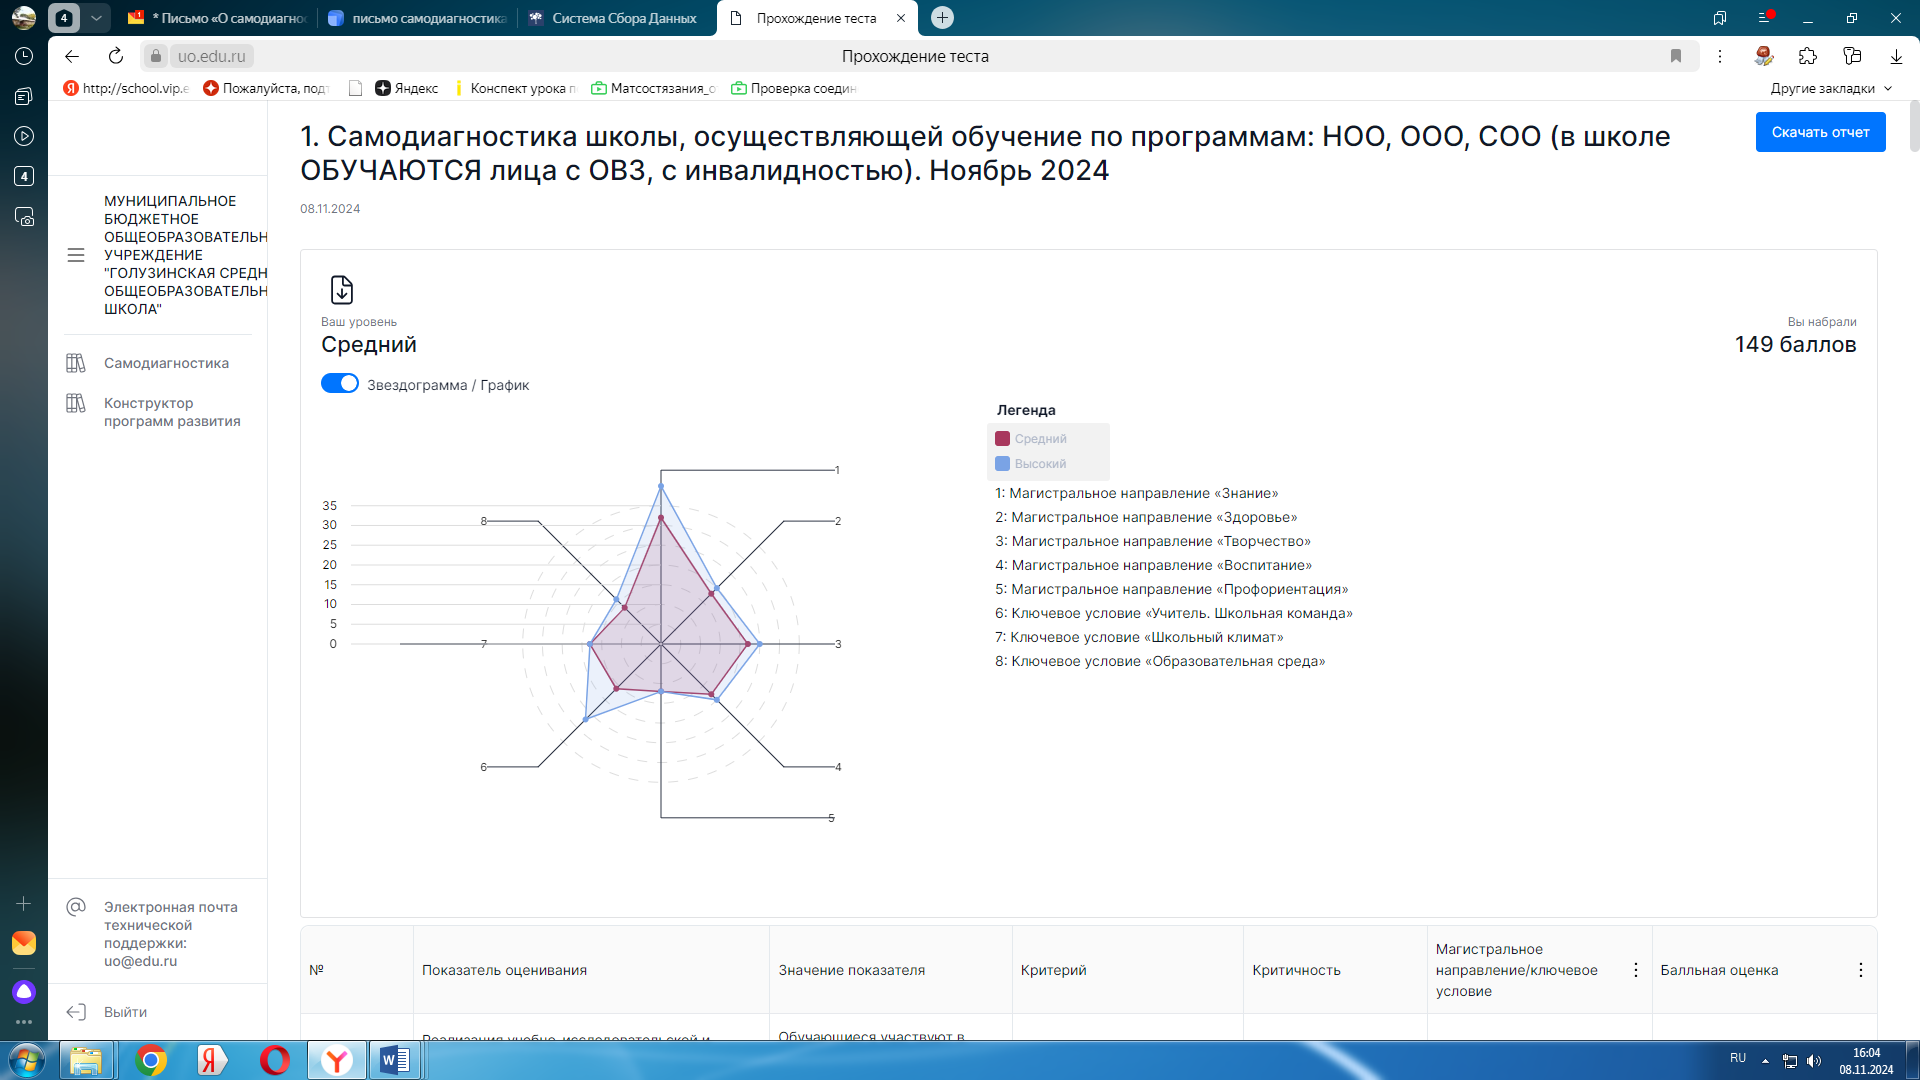Open Самодиагностика in the sidebar
This screenshot has width=1920, height=1080.
point(166,363)
